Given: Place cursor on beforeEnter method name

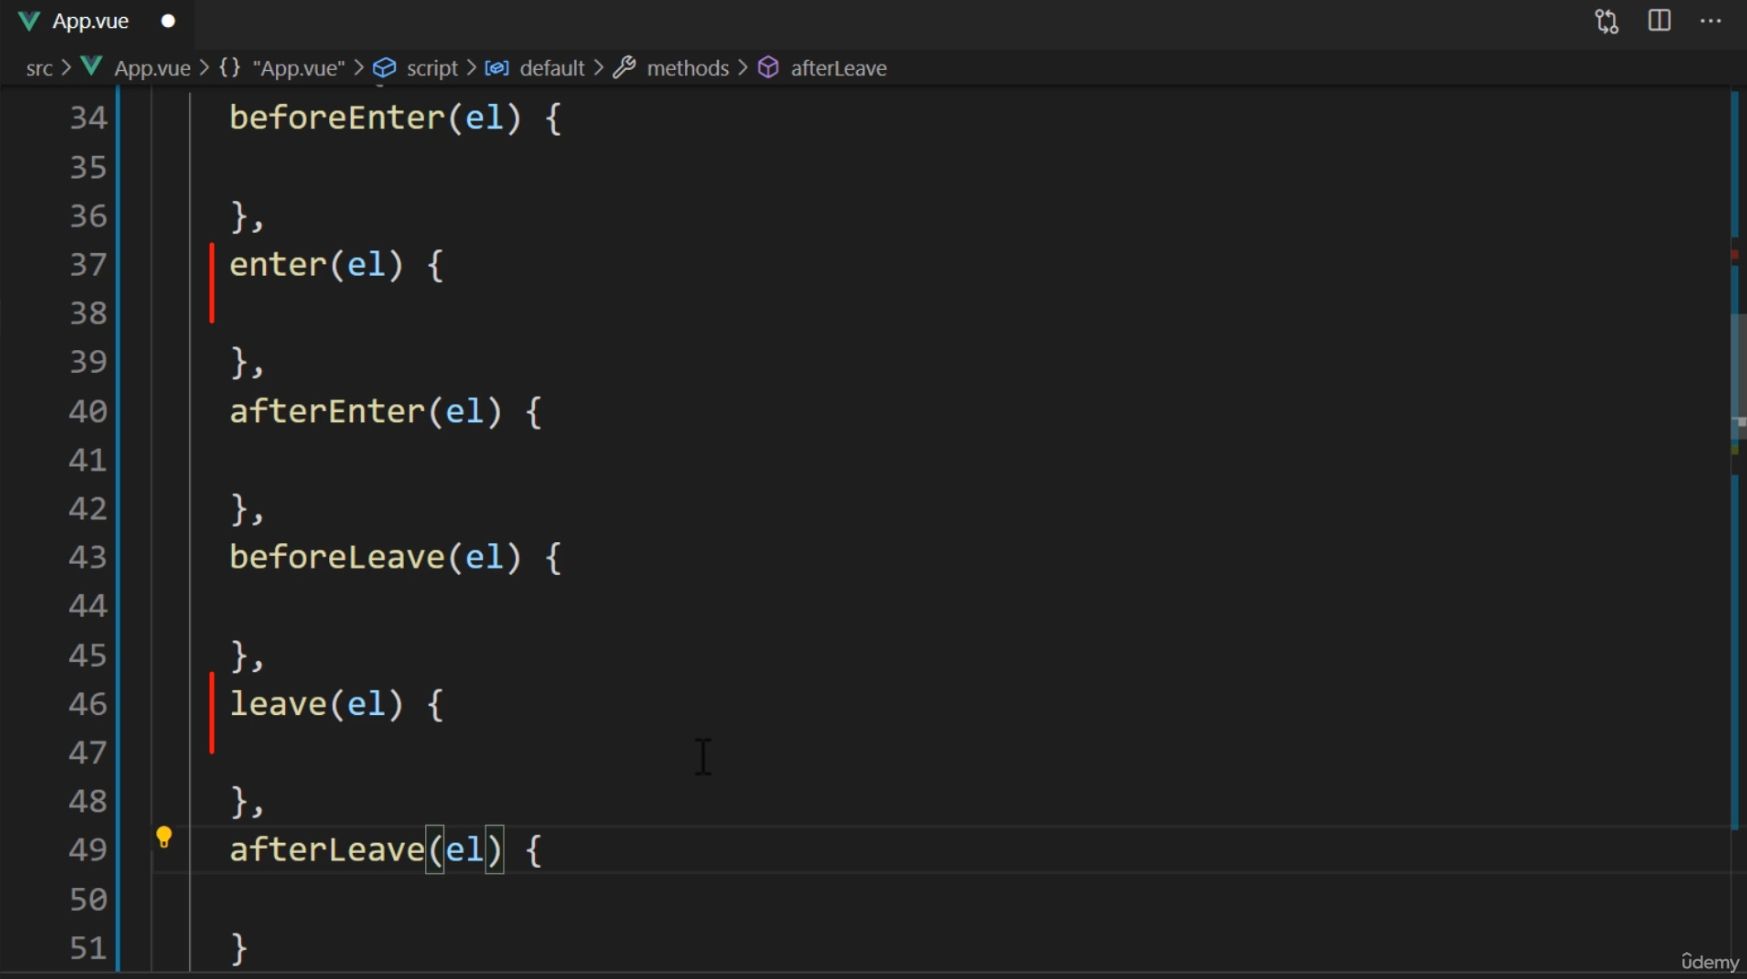Looking at the screenshot, I should pos(336,118).
